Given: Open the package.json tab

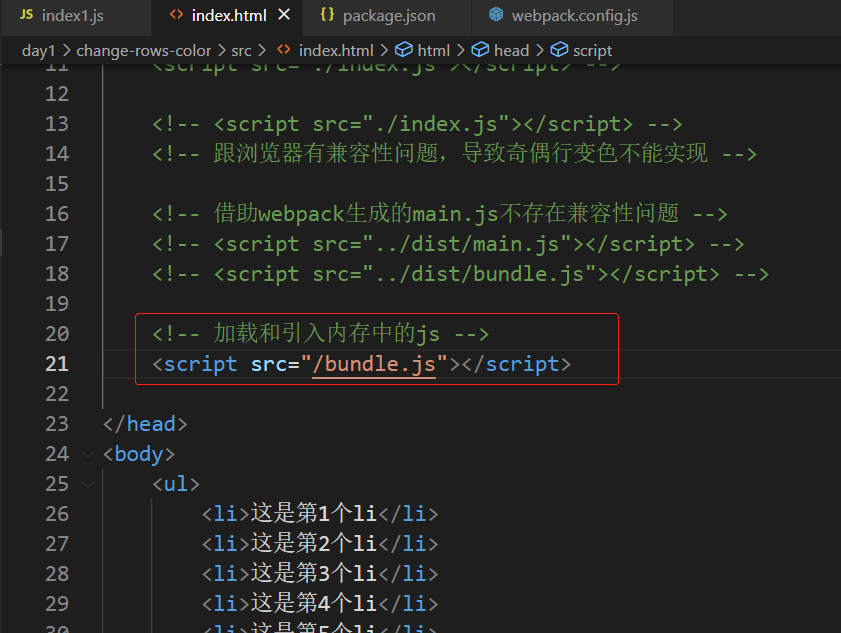Looking at the screenshot, I should pos(386,16).
